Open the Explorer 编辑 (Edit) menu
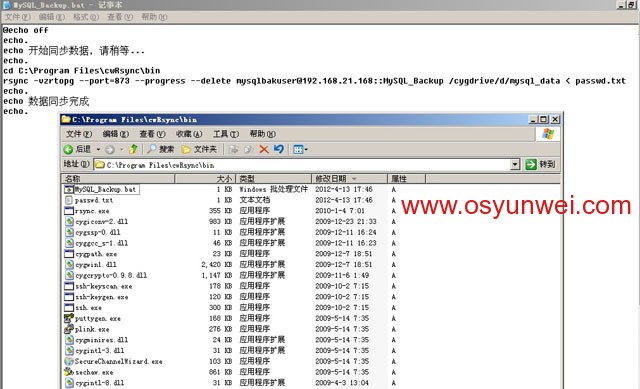 point(116,134)
